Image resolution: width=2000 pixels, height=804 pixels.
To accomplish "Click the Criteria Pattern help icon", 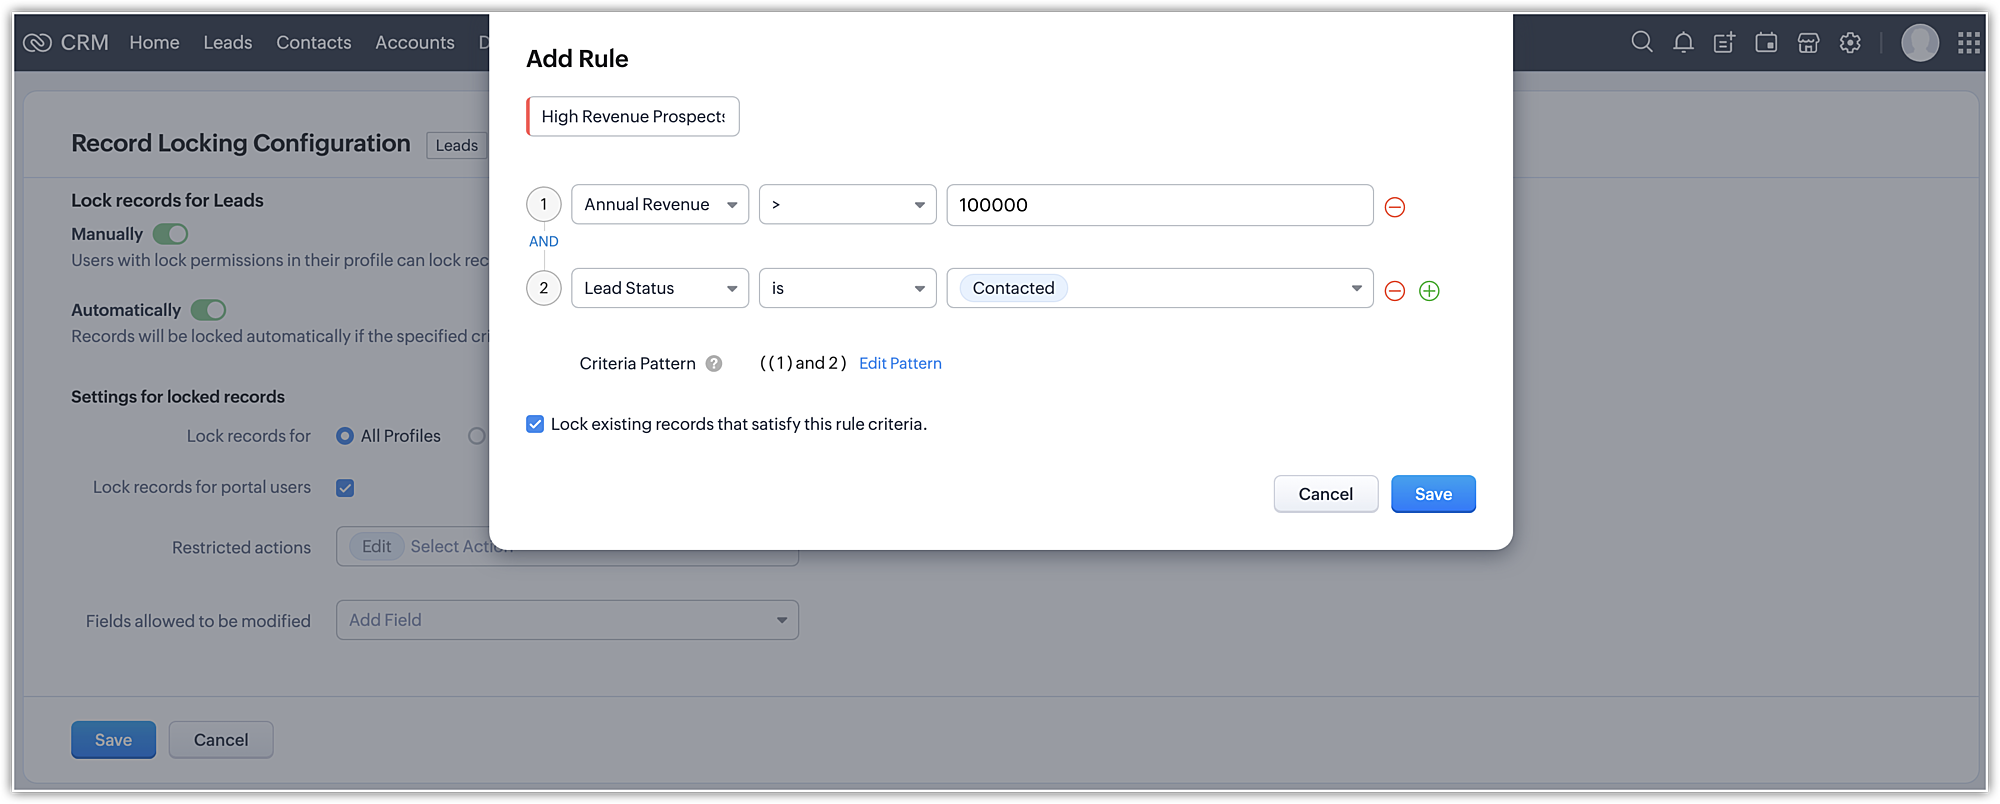I will tap(714, 364).
